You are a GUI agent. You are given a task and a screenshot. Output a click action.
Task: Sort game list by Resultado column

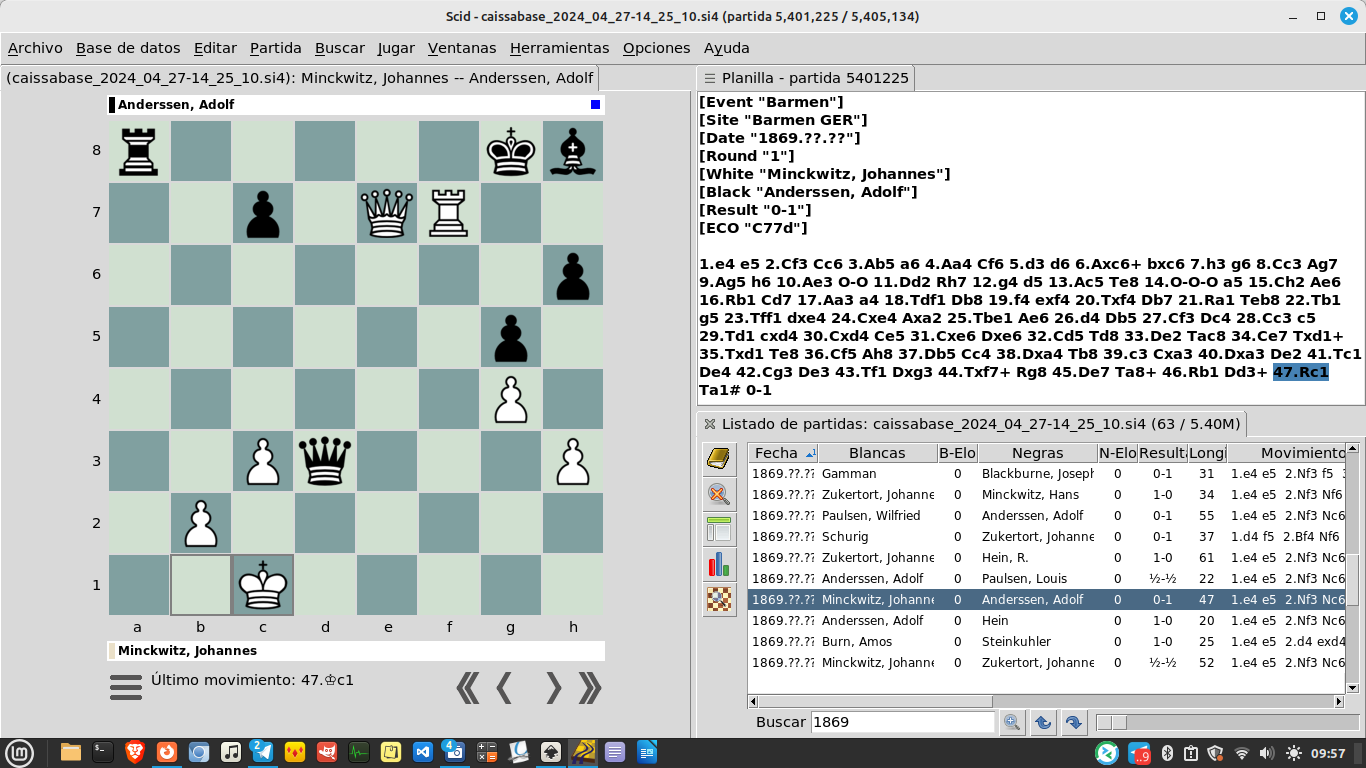pyautogui.click(x=1162, y=453)
